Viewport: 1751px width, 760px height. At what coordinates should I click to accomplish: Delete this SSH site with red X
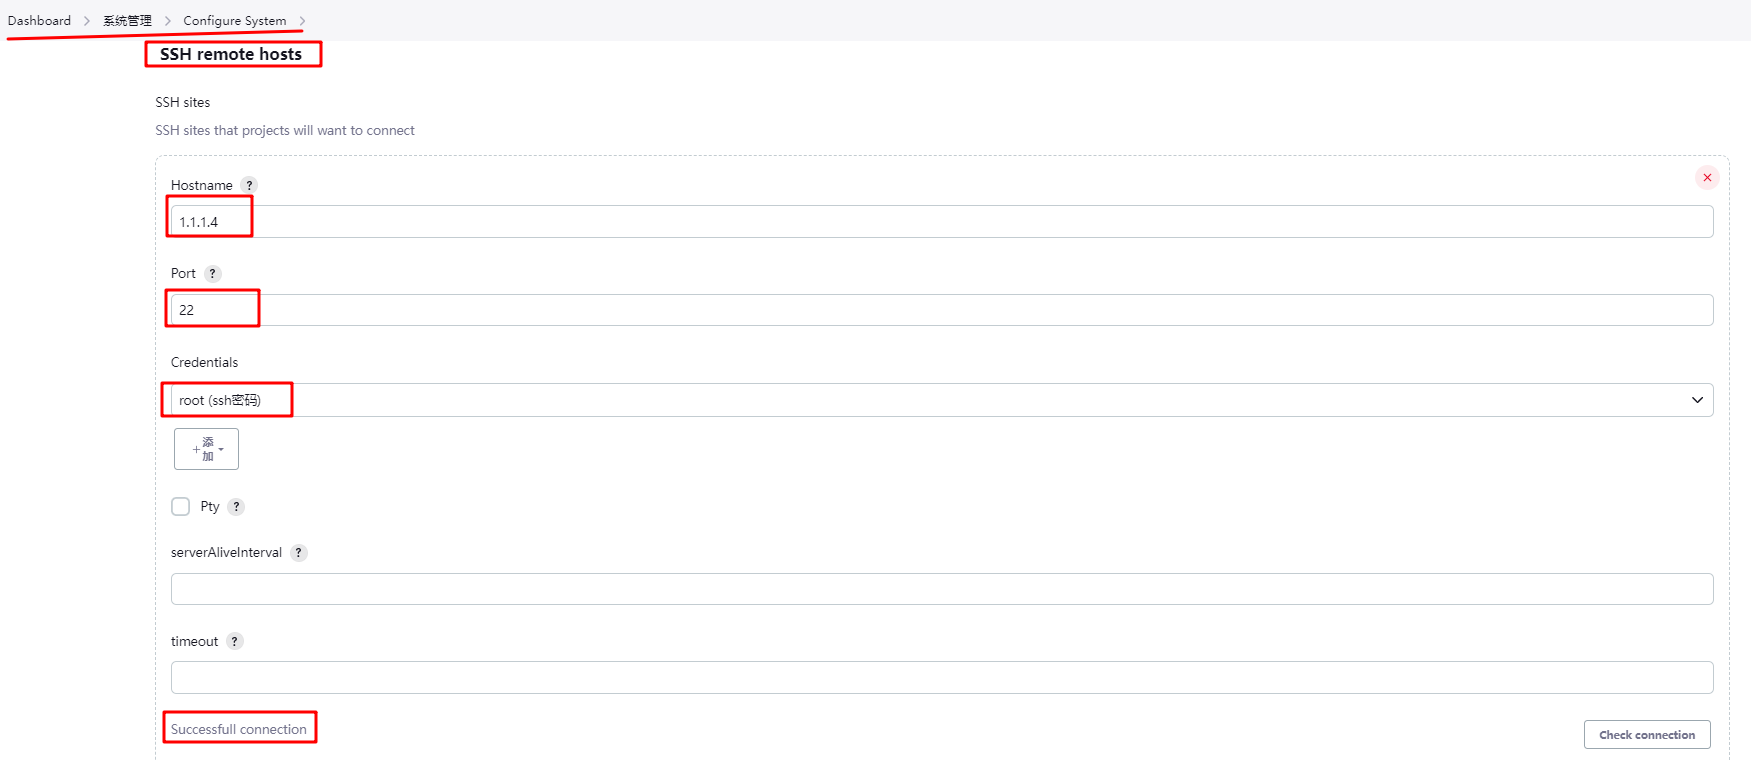[x=1707, y=178]
